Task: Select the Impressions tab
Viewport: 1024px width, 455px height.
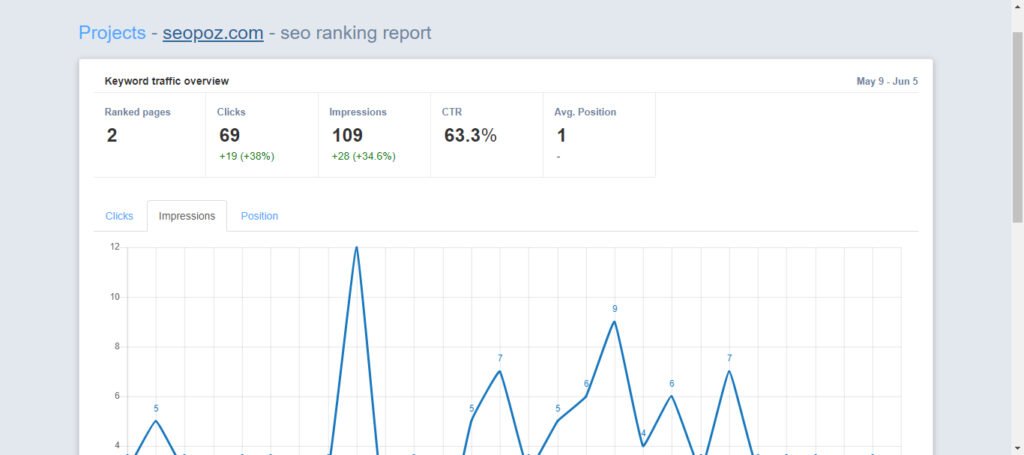Action: [x=187, y=216]
